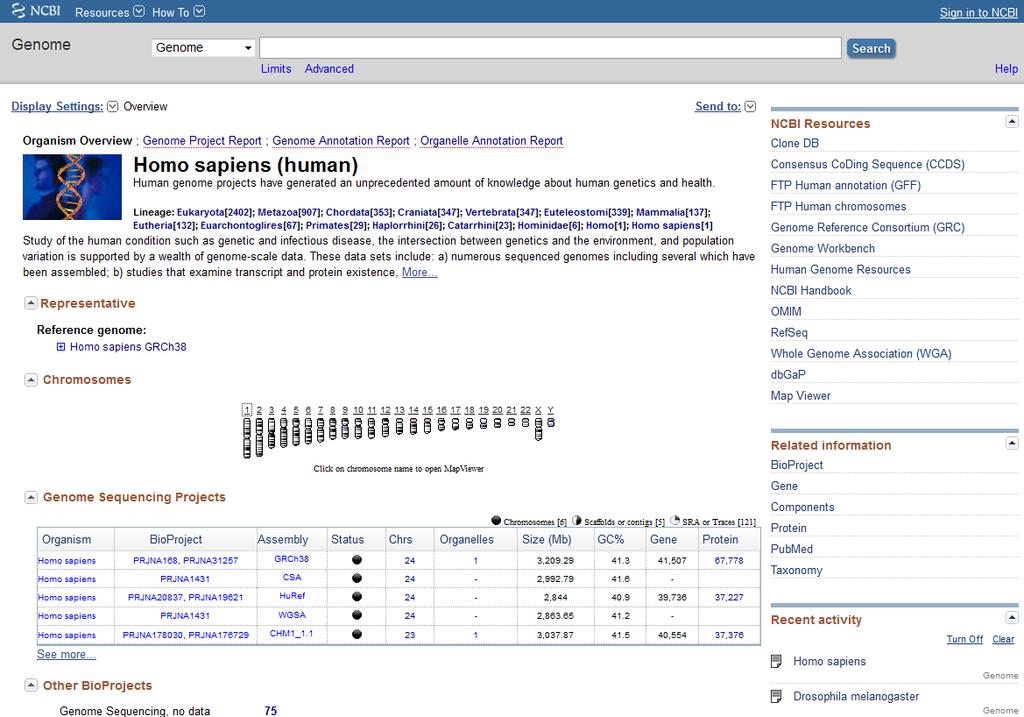The height and width of the screenshot is (717, 1024).
Task: Open the Resources dropdown menu
Action: (110, 12)
